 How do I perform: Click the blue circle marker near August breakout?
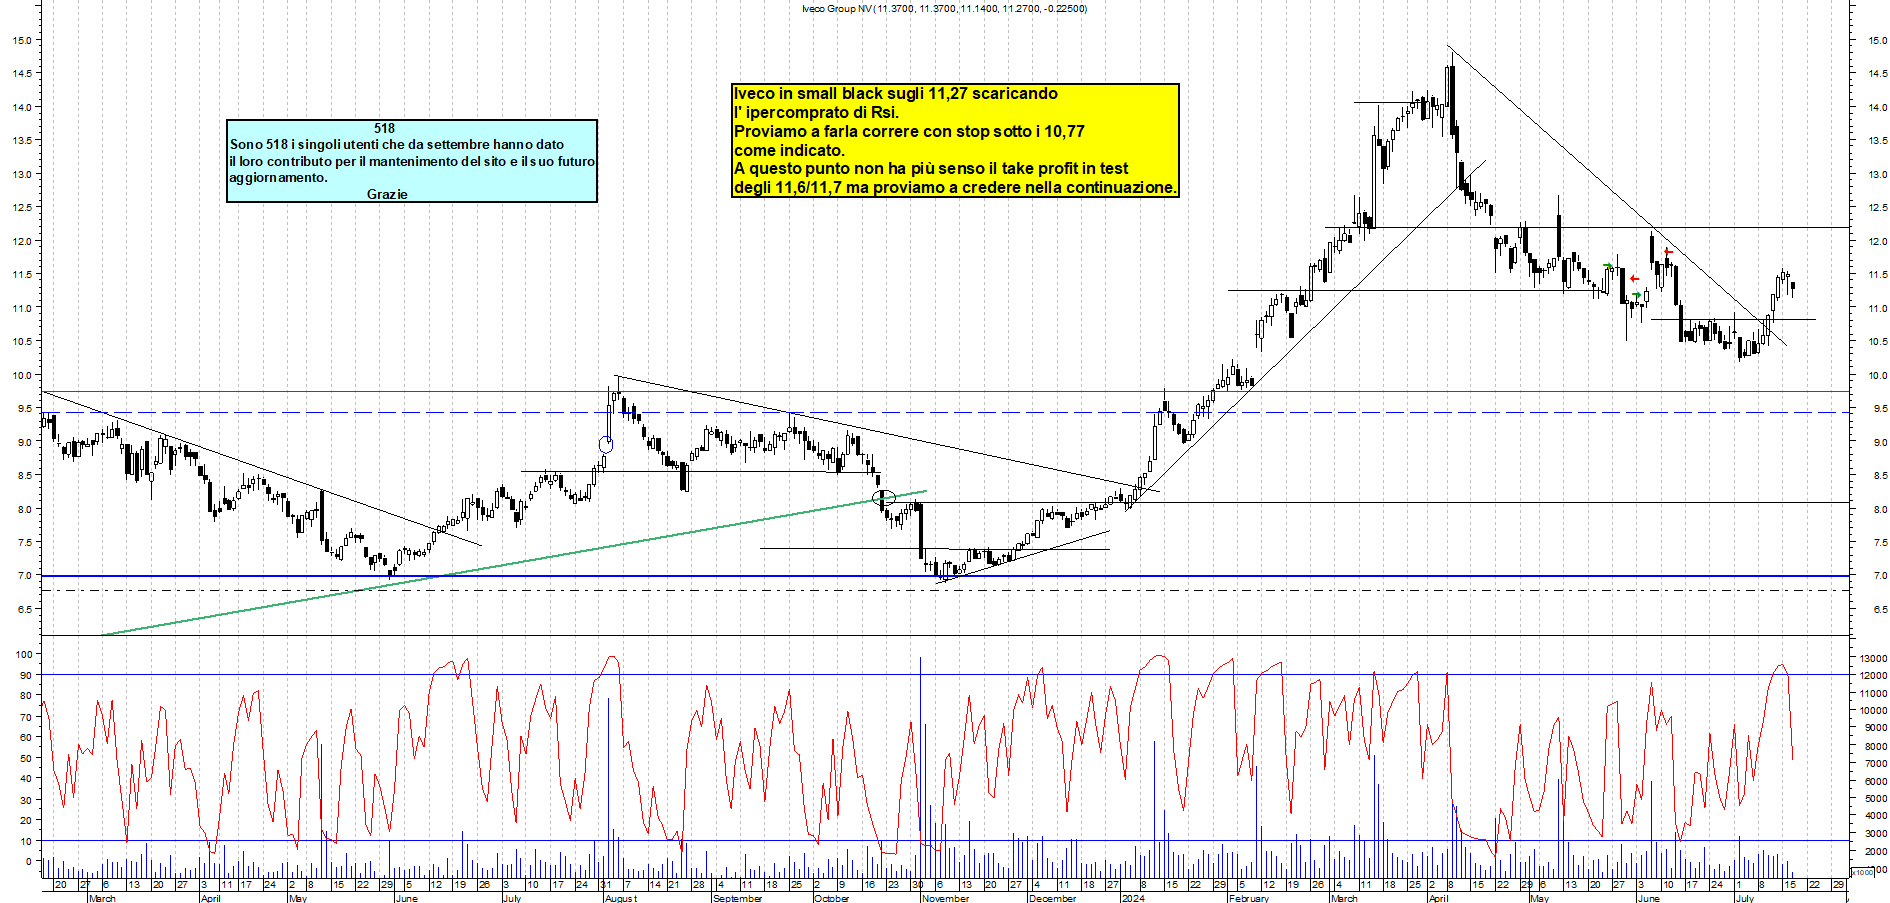click(606, 444)
